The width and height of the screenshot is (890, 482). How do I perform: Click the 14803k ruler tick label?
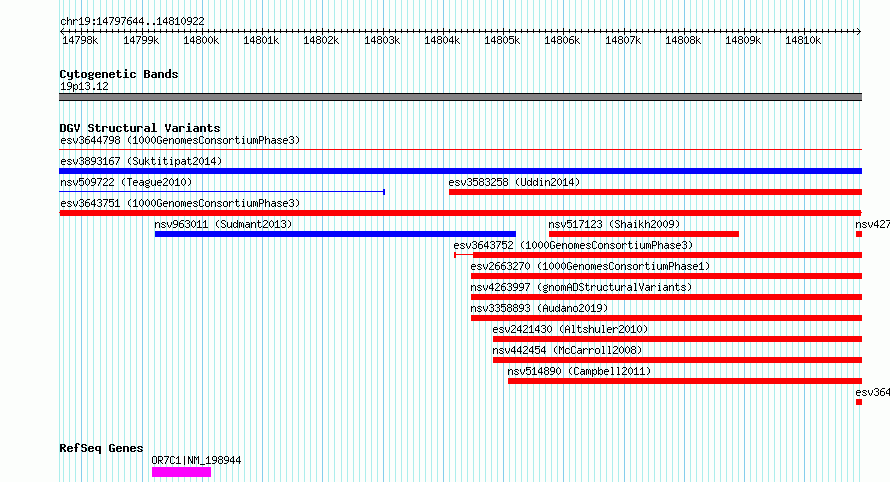click(x=382, y=41)
